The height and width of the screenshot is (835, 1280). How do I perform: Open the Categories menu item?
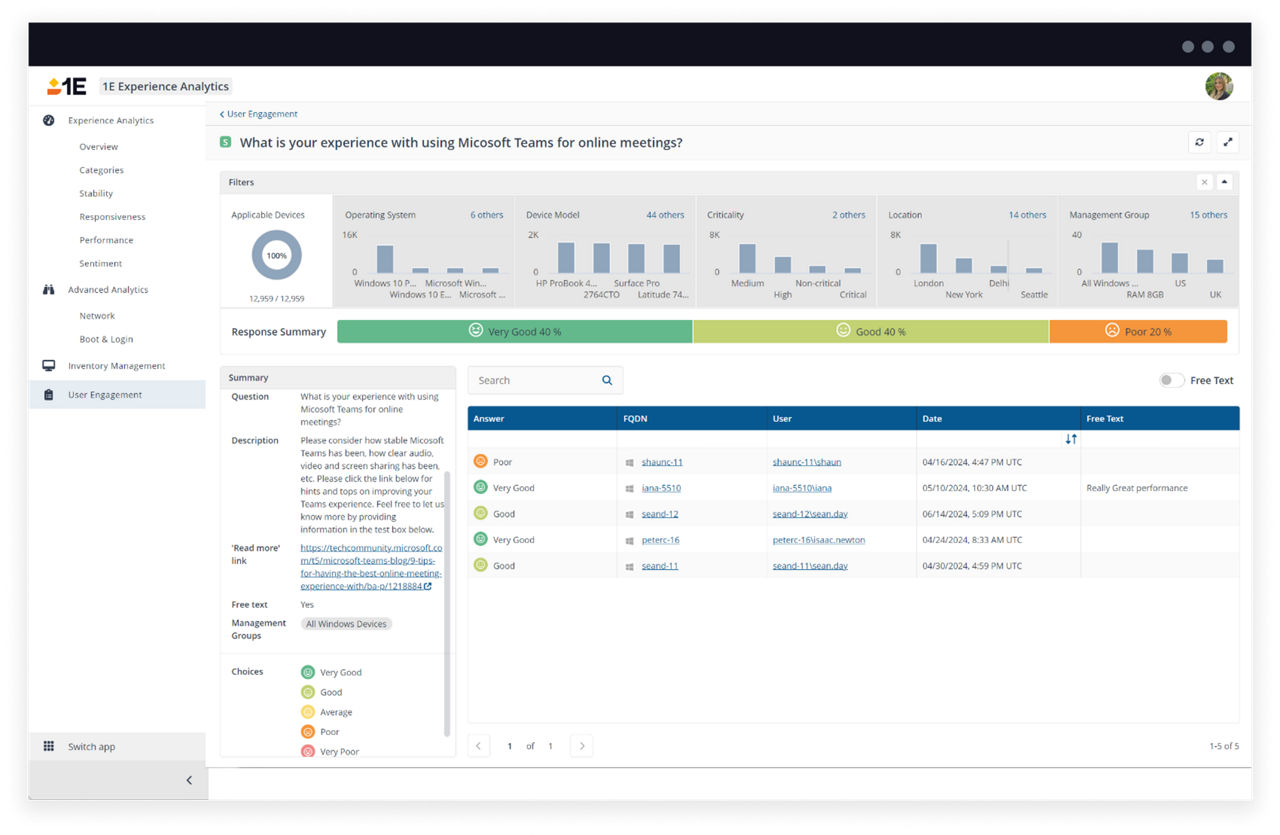coord(102,170)
